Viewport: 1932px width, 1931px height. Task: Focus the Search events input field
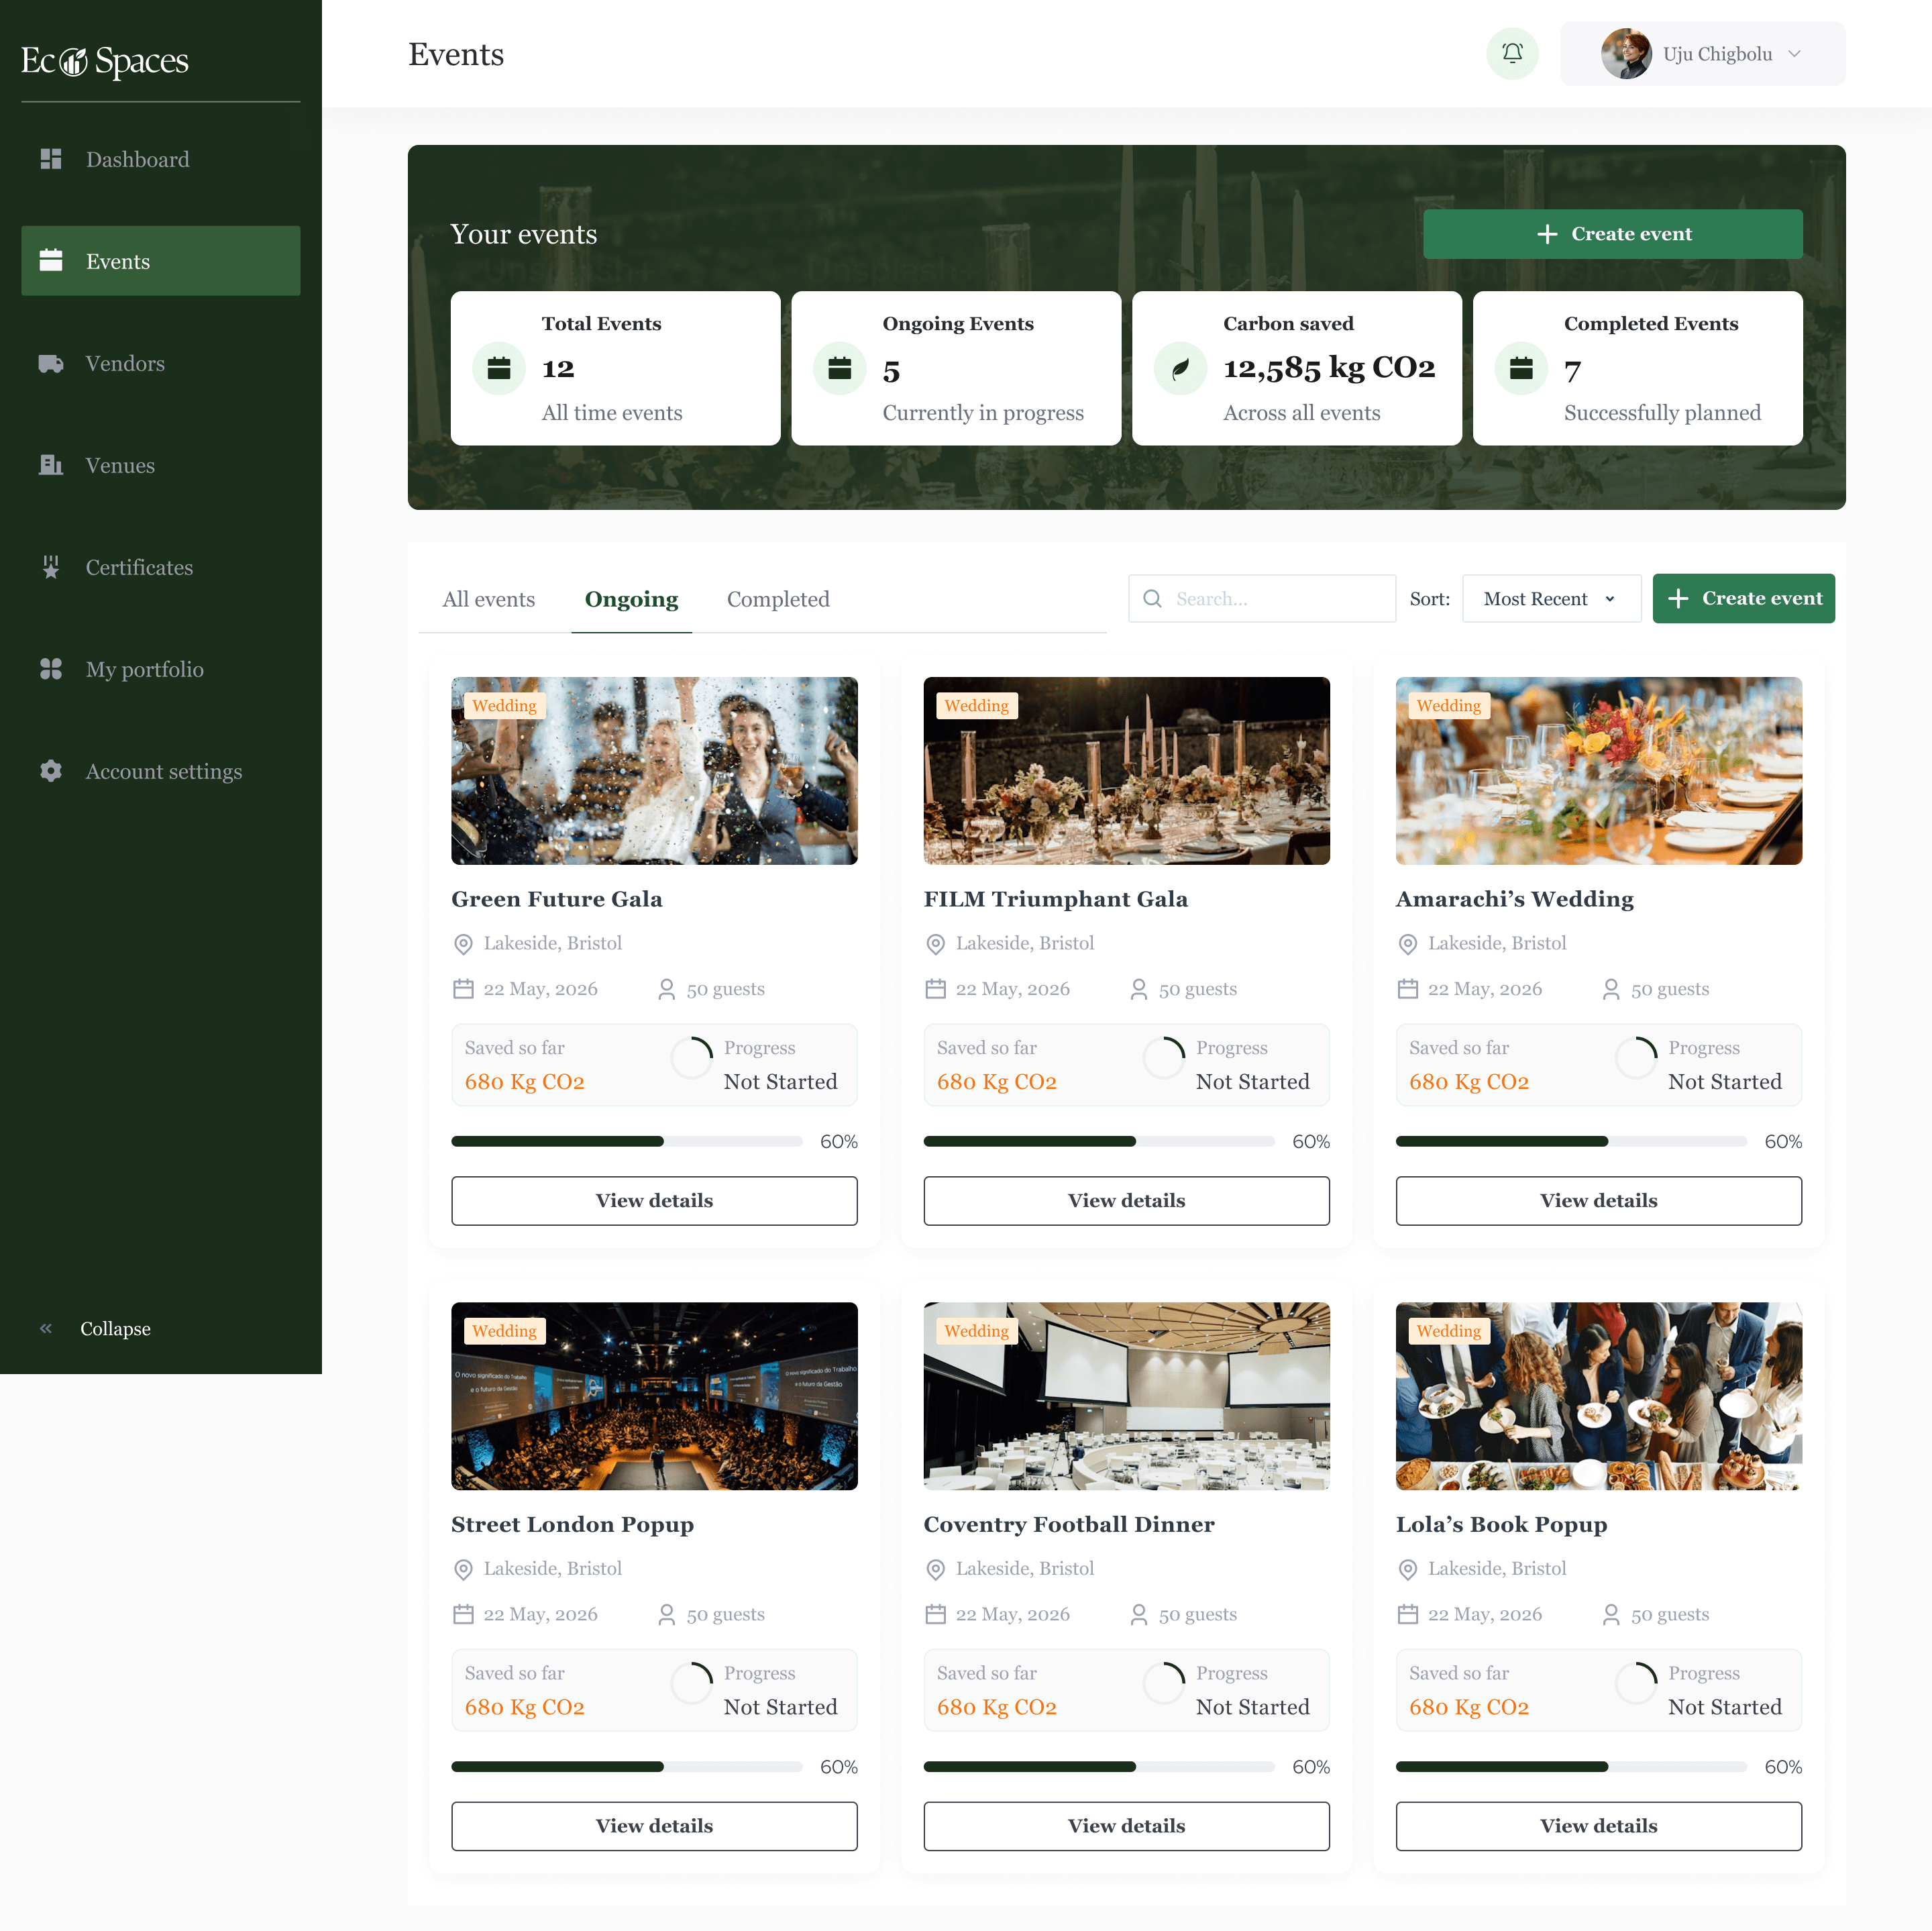pos(1262,599)
